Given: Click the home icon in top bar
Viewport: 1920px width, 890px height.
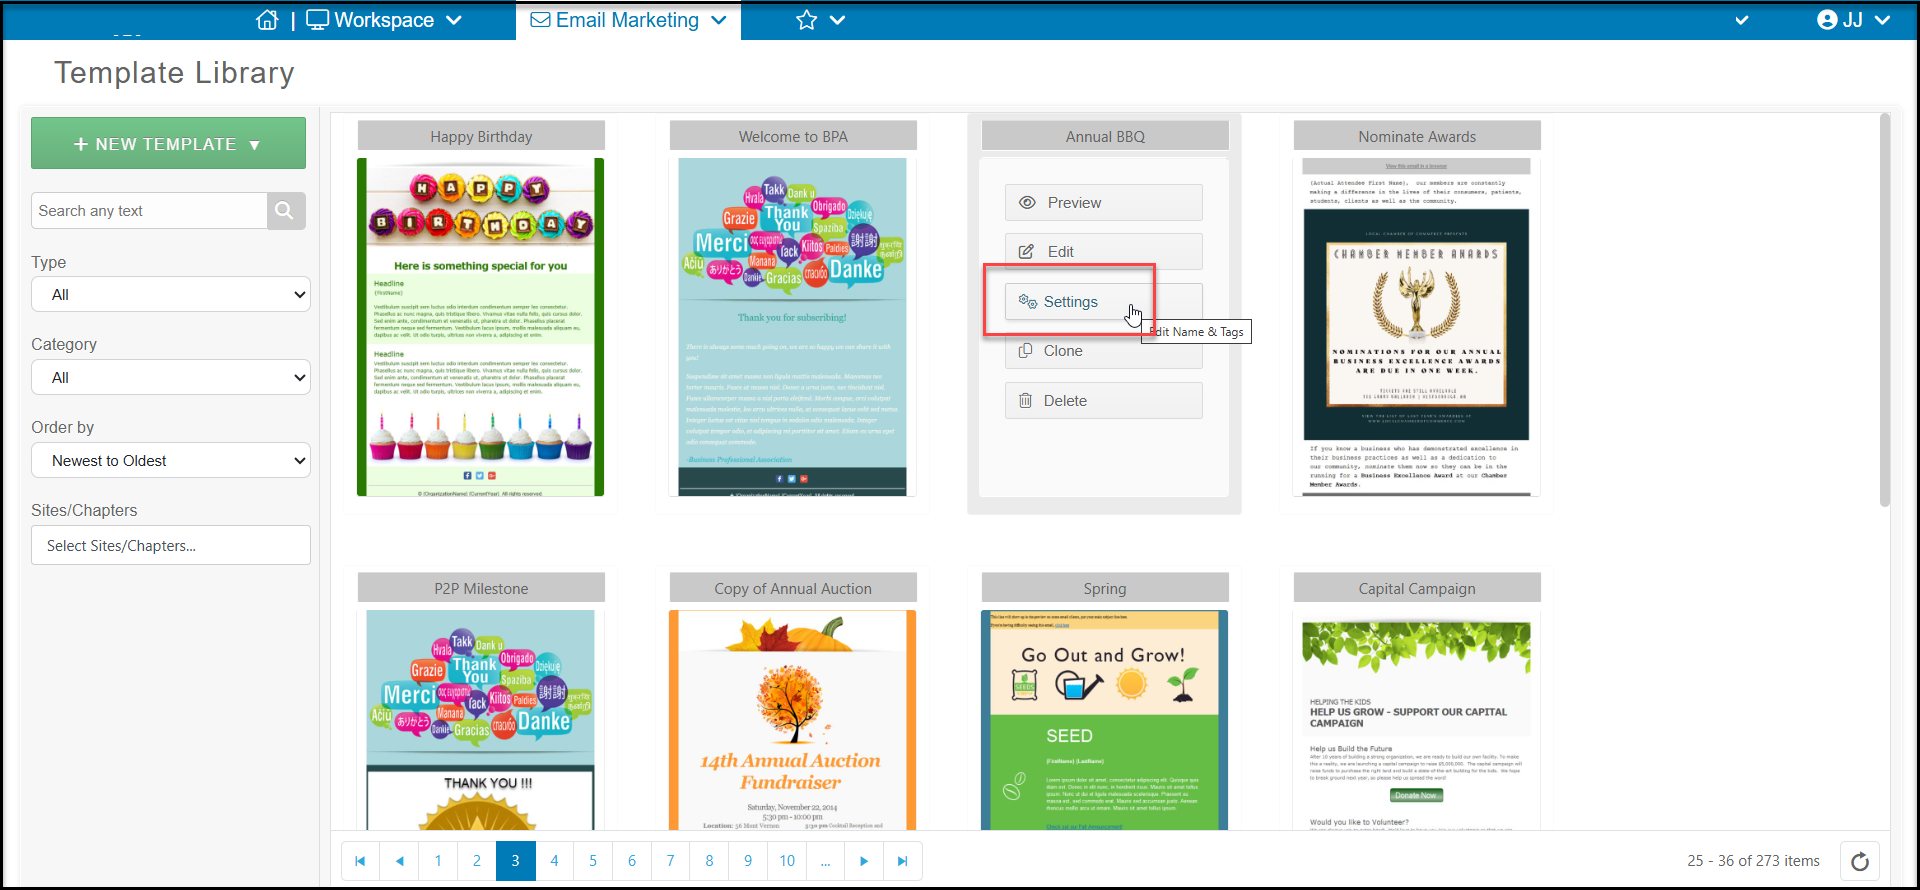Looking at the screenshot, I should 267,20.
